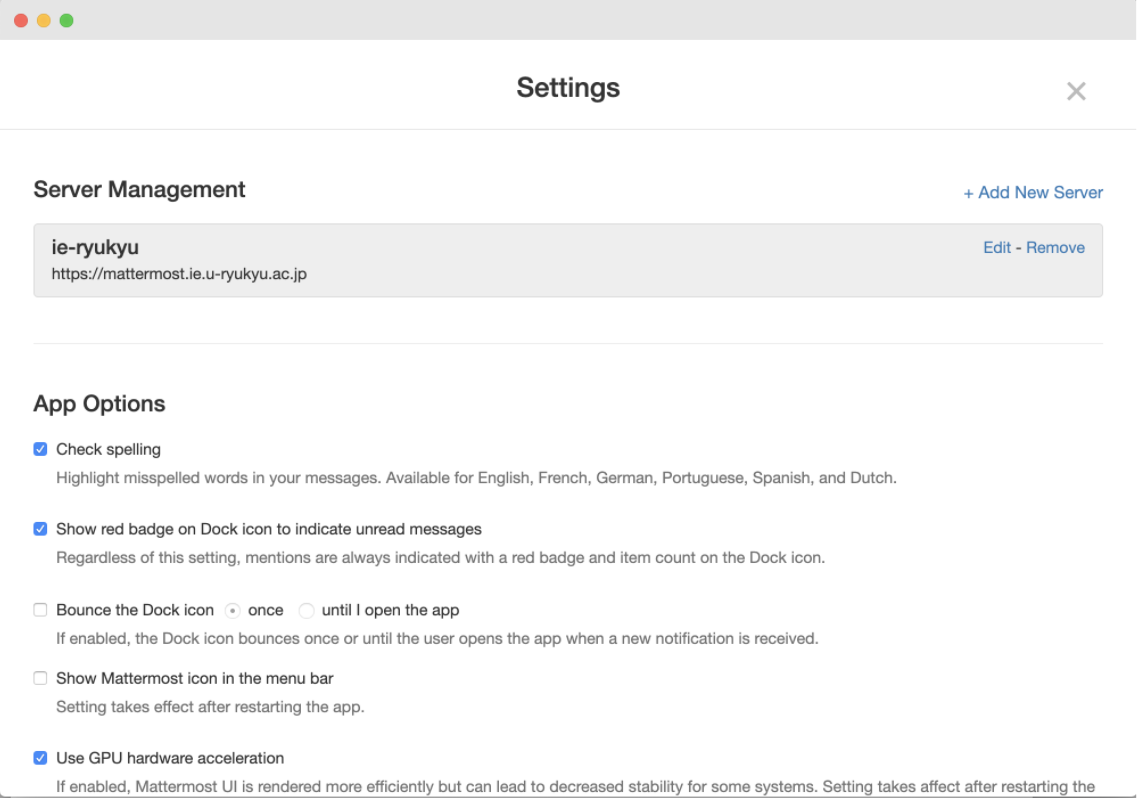Turn off Use GPU hardware acceleration
1138x798 pixels.
point(40,758)
